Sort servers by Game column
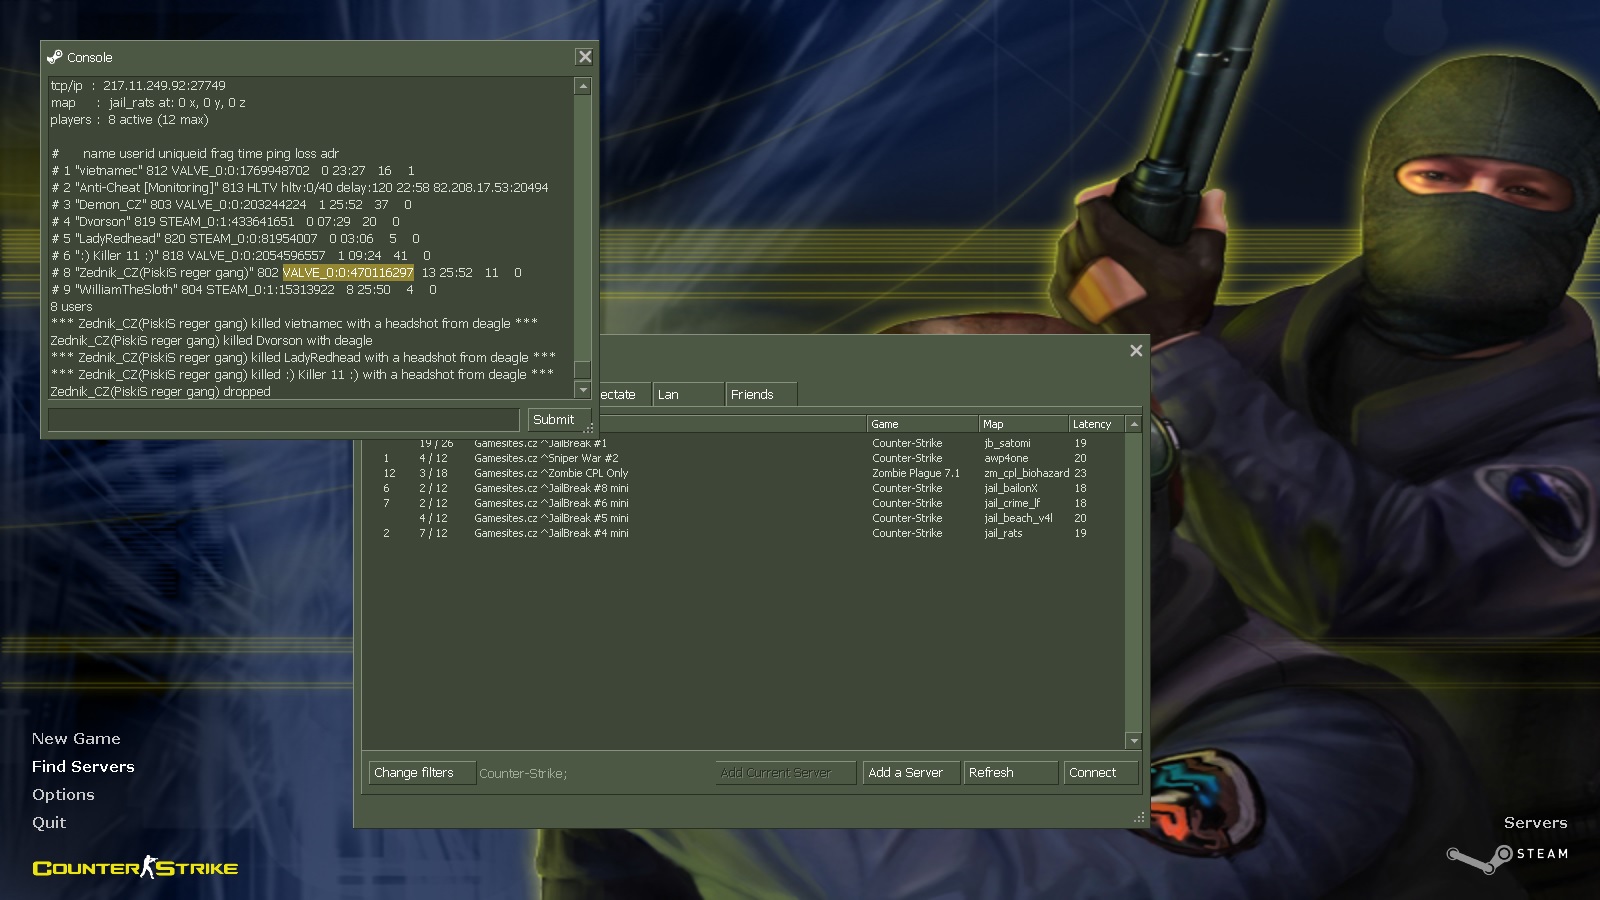1600x900 pixels. pyautogui.click(x=922, y=424)
